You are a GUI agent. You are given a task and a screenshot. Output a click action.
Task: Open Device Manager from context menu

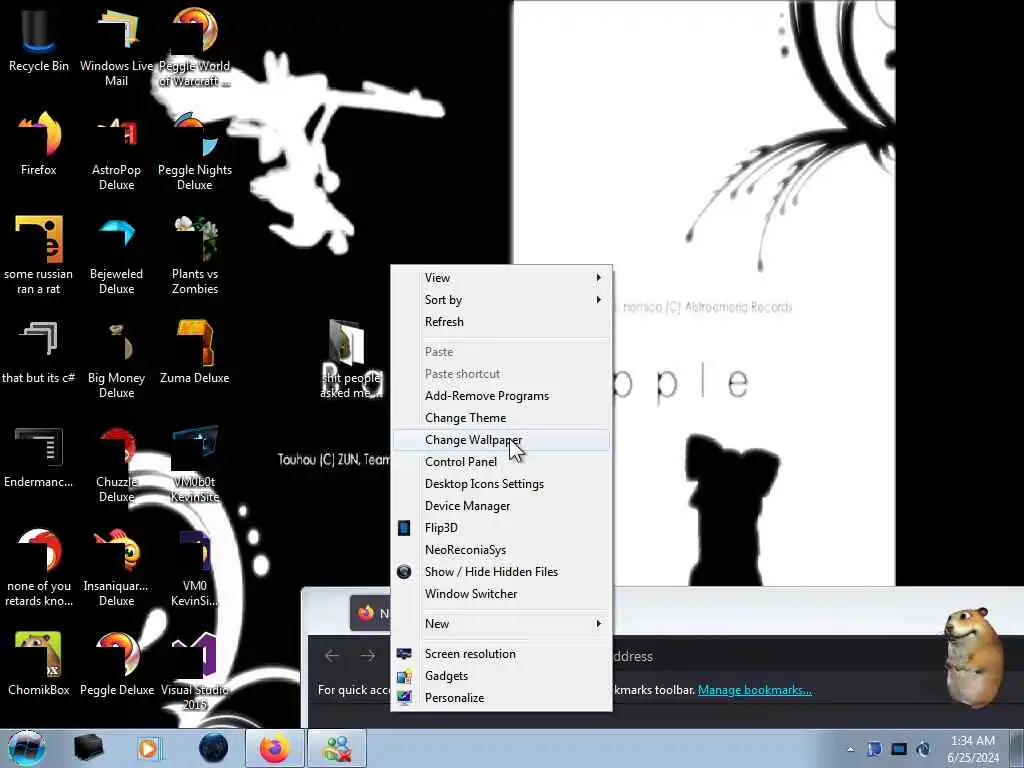(x=502, y=506)
